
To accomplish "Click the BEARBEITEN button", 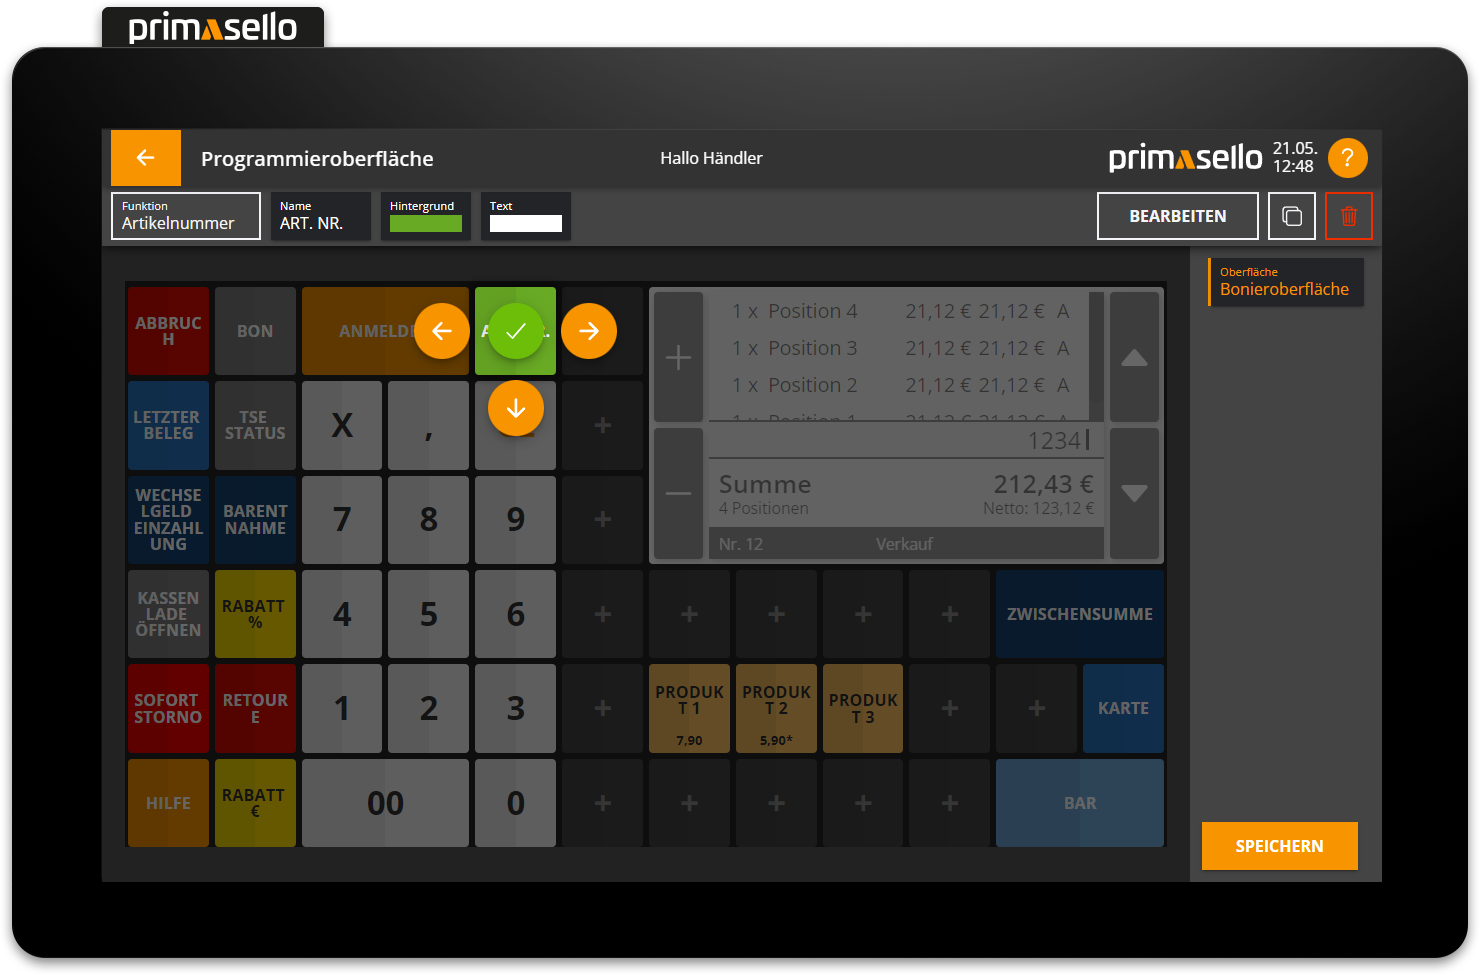I will tap(1177, 216).
